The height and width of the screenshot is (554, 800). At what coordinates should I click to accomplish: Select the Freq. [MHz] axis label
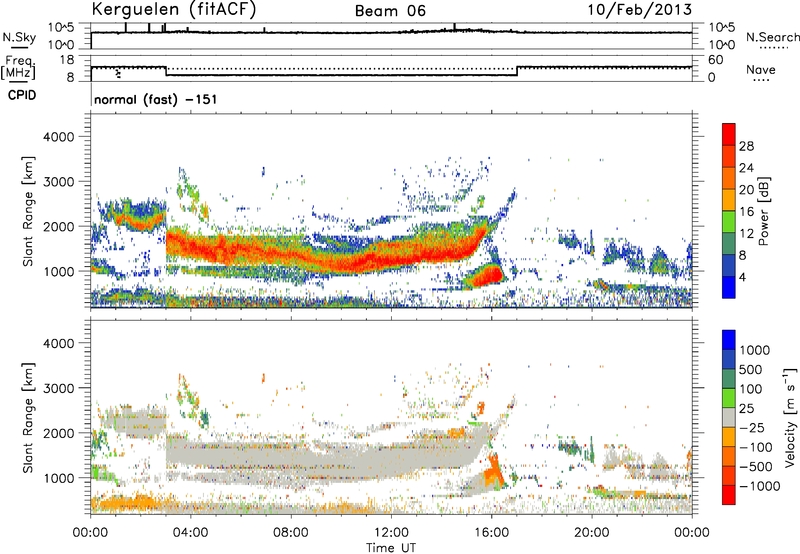click(19, 68)
